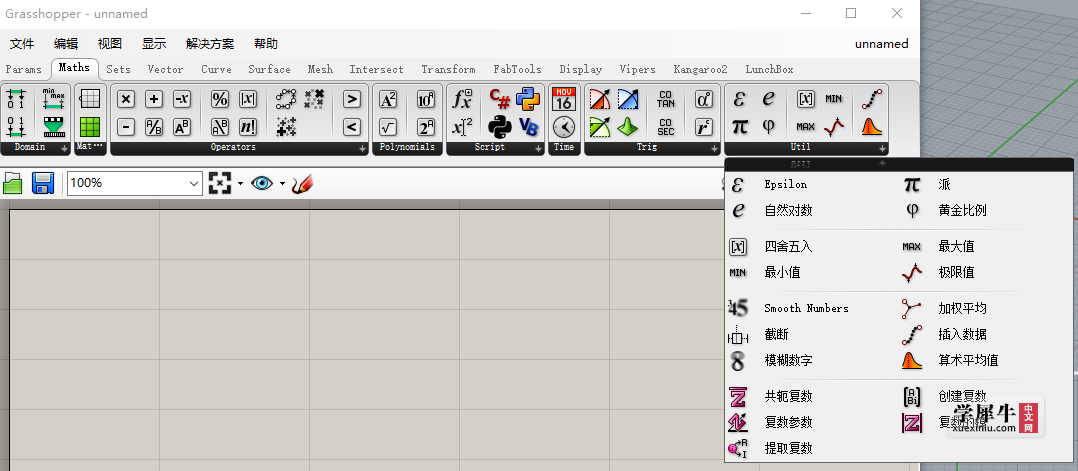
Task: Select the VB Script component icon
Action: point(528,127)
